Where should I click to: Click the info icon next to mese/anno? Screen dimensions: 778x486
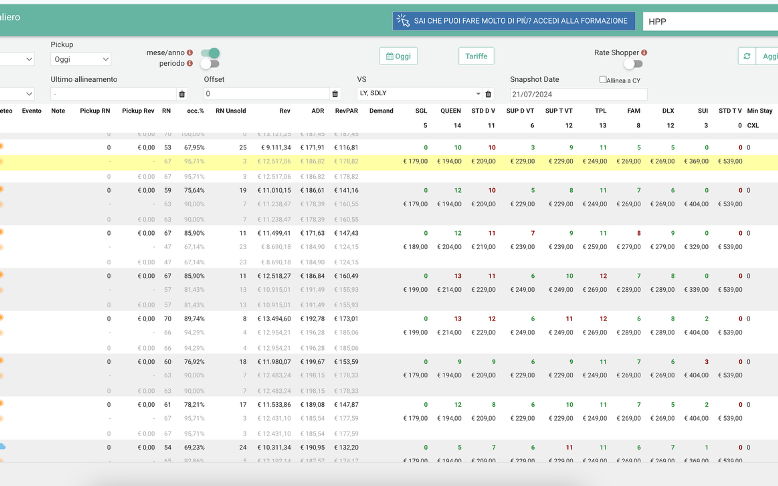tap(189, 52)
